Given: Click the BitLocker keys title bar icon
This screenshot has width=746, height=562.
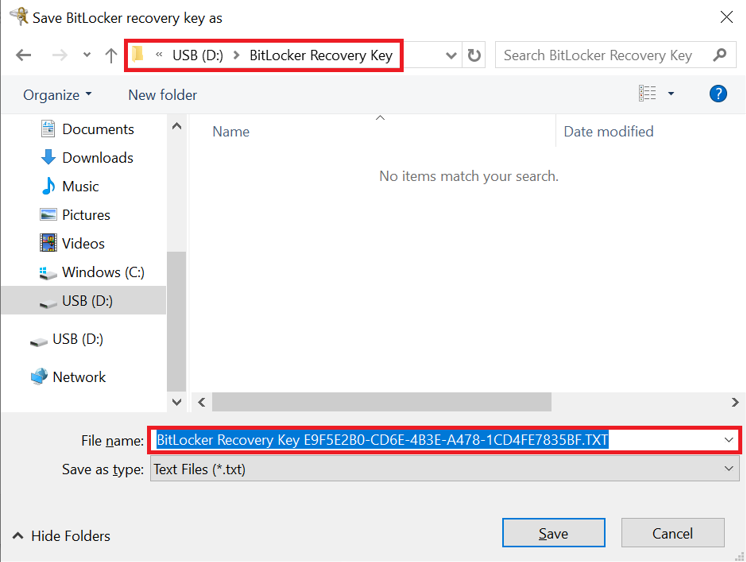Looking at the screenshot, I should [x=19, y=16].
